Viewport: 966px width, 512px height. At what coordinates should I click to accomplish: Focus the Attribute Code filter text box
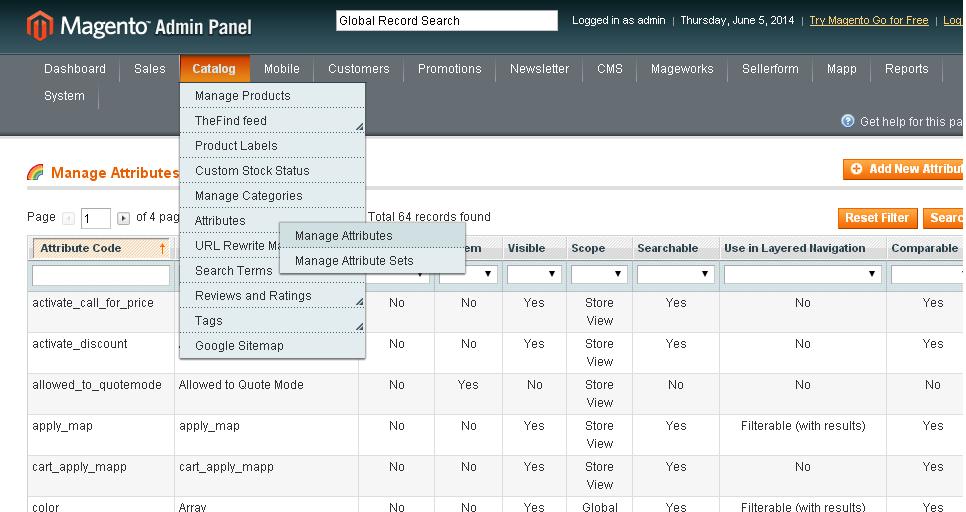tap(101, 274)
